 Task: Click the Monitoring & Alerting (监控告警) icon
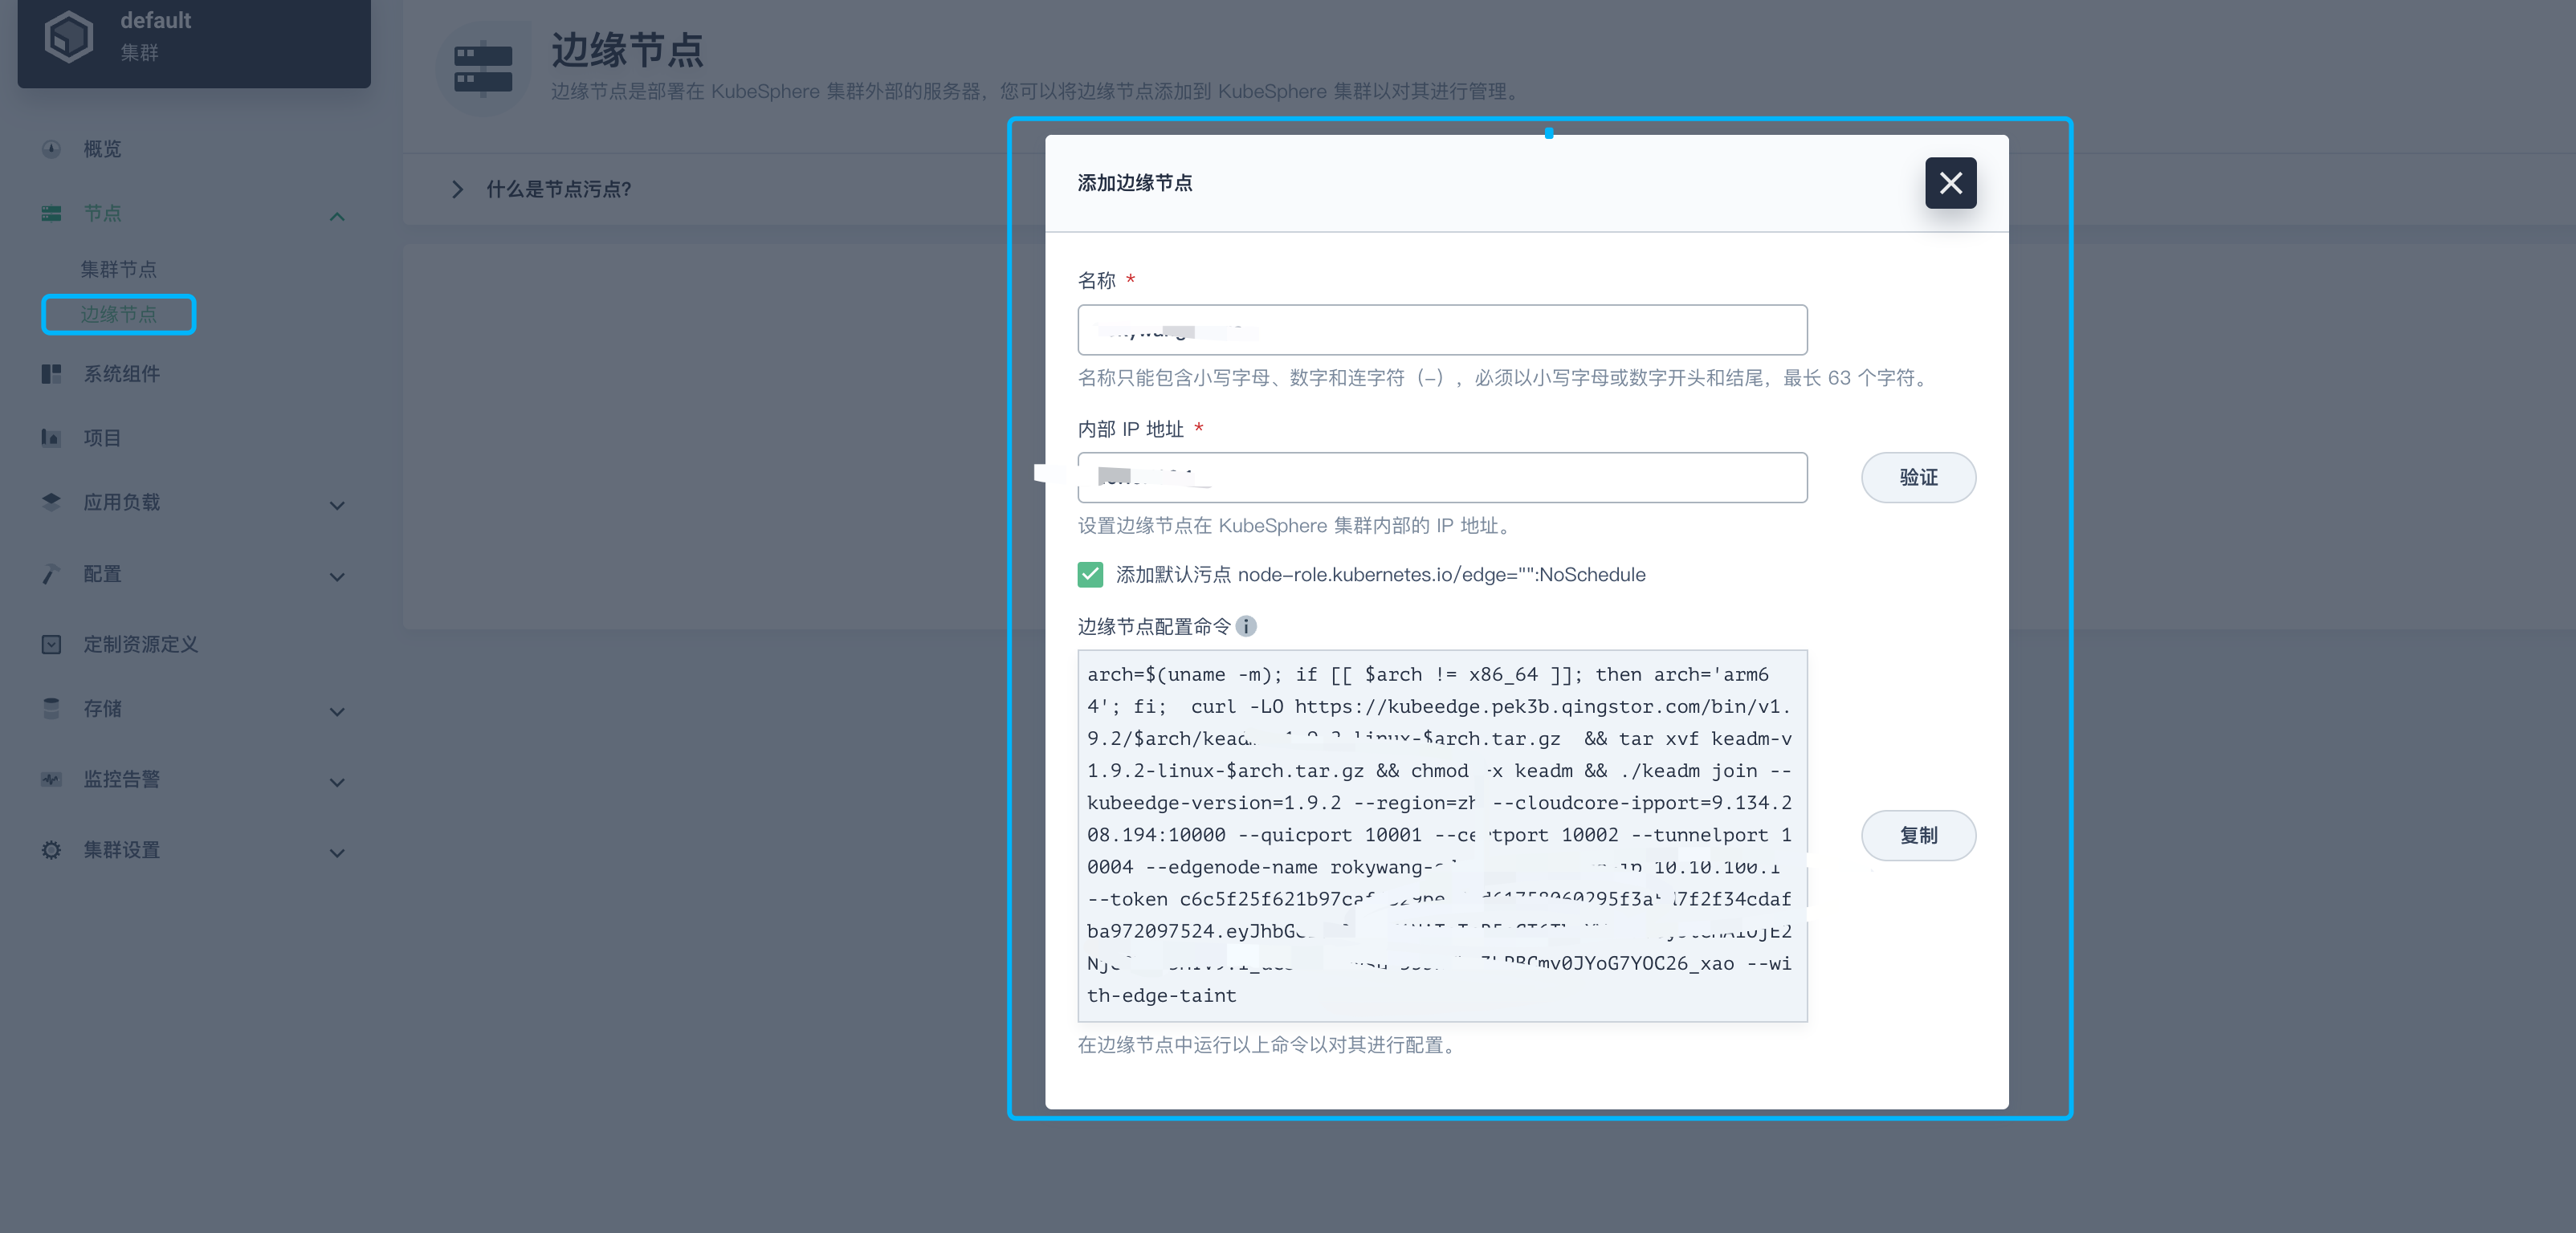51,780
